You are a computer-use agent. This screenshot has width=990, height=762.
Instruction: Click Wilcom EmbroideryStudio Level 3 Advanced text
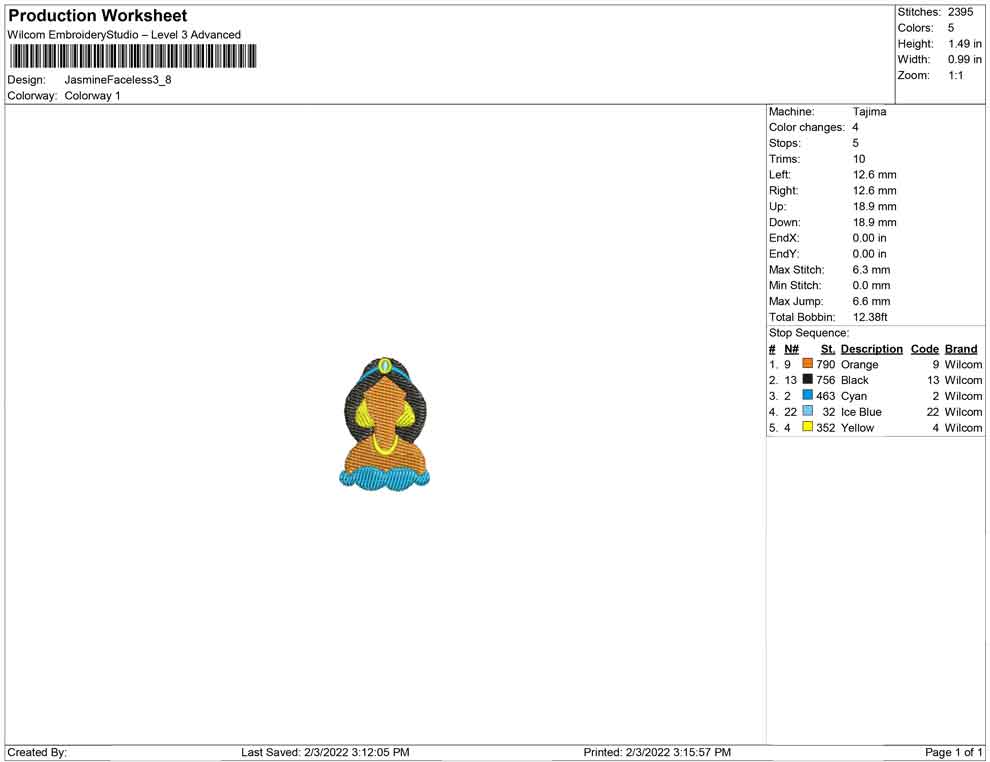pos(124,35)
